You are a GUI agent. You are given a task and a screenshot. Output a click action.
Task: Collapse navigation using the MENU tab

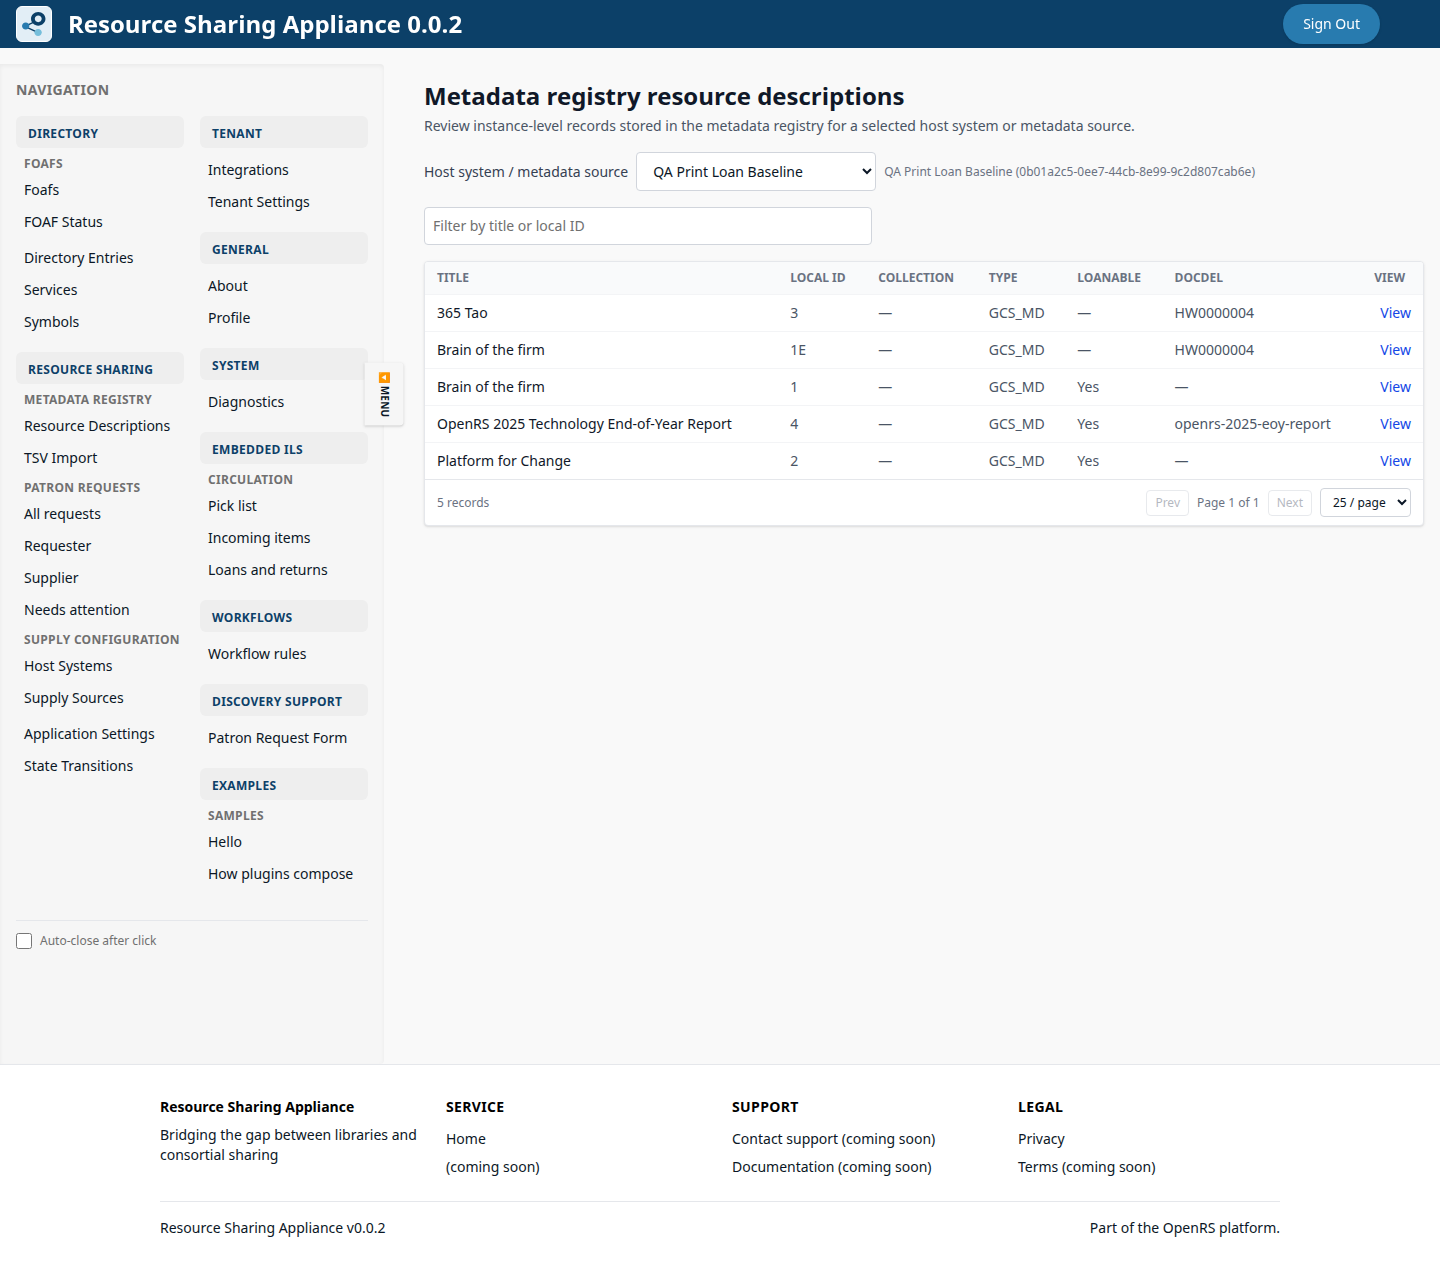[x=384, y=394]
